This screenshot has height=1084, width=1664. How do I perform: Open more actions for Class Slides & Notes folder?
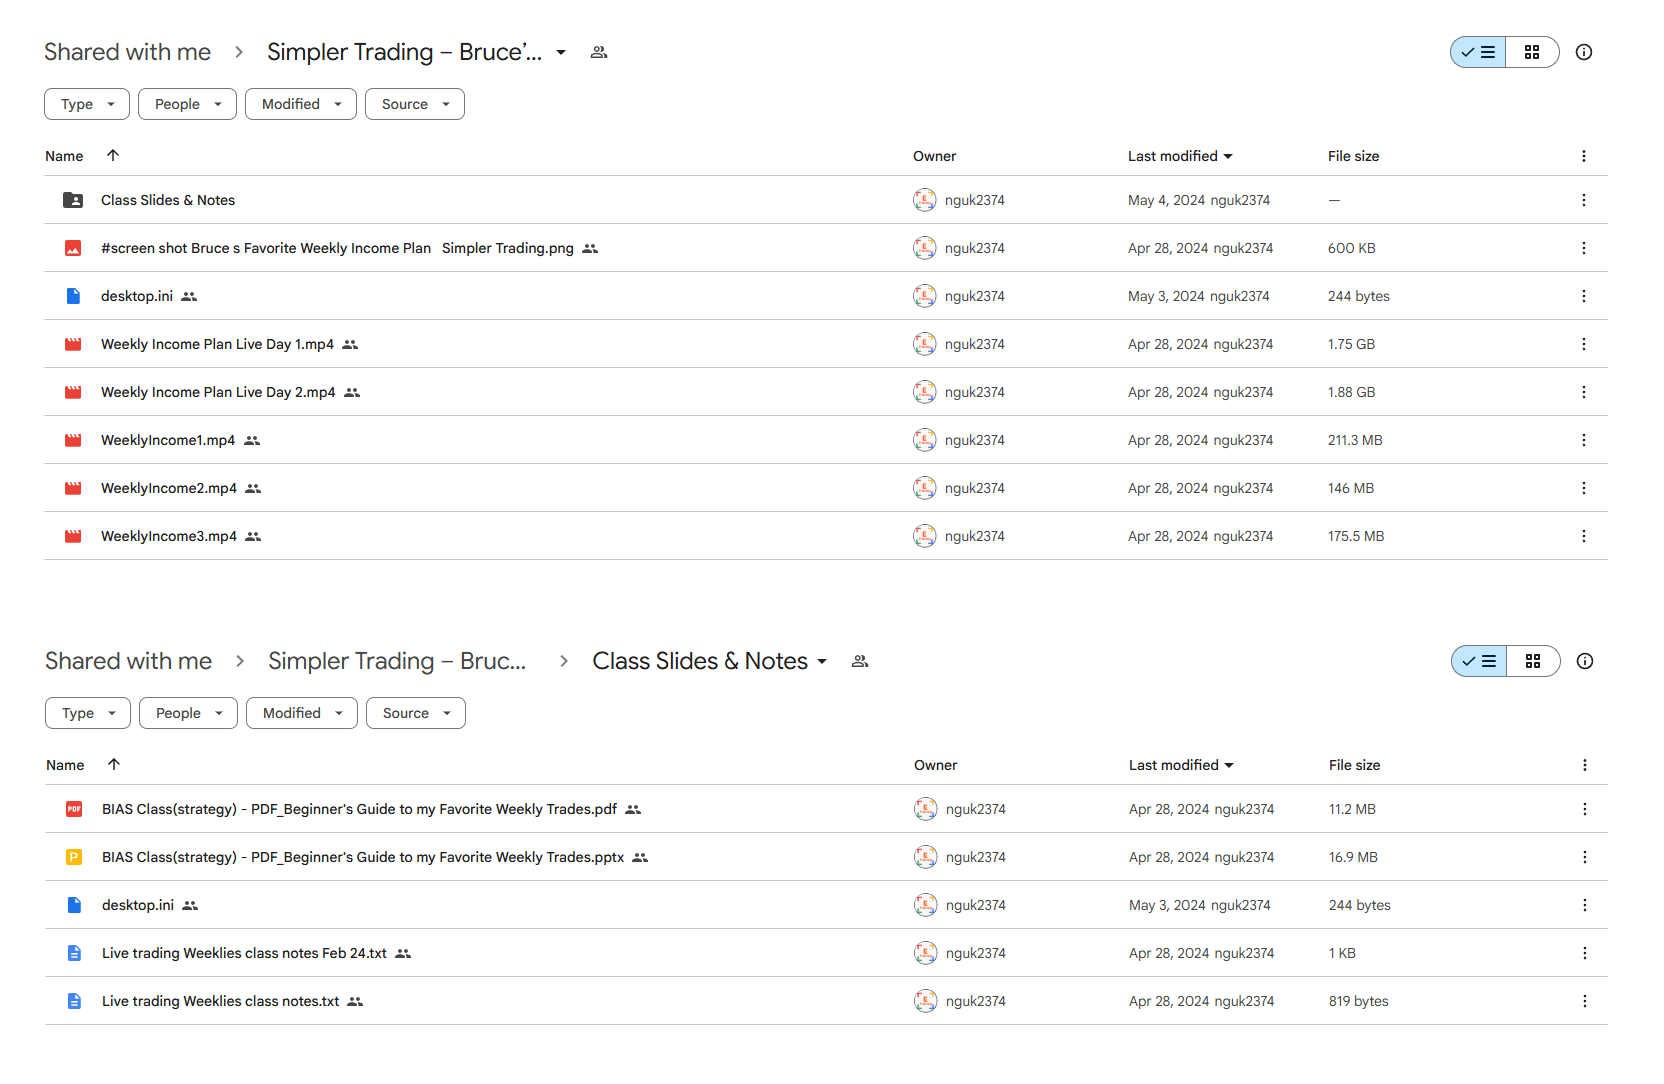1583,200
